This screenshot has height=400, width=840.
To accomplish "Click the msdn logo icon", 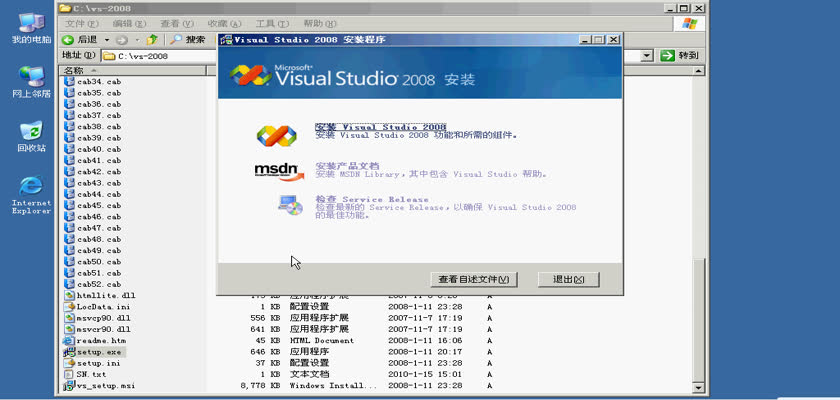I will pos(279,171).
